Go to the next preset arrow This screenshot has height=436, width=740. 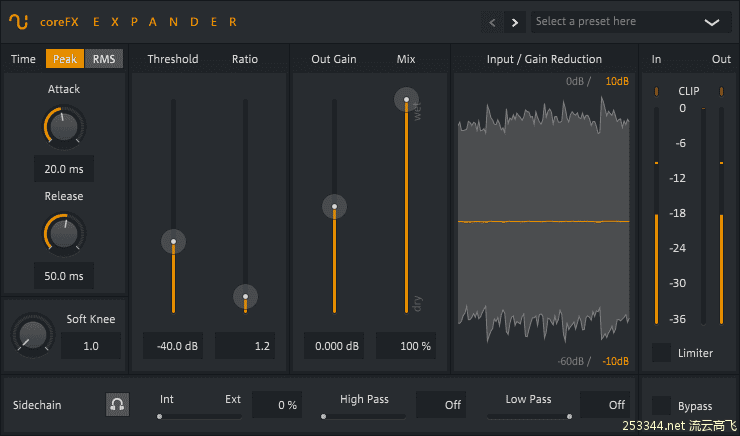pos(515,22)
